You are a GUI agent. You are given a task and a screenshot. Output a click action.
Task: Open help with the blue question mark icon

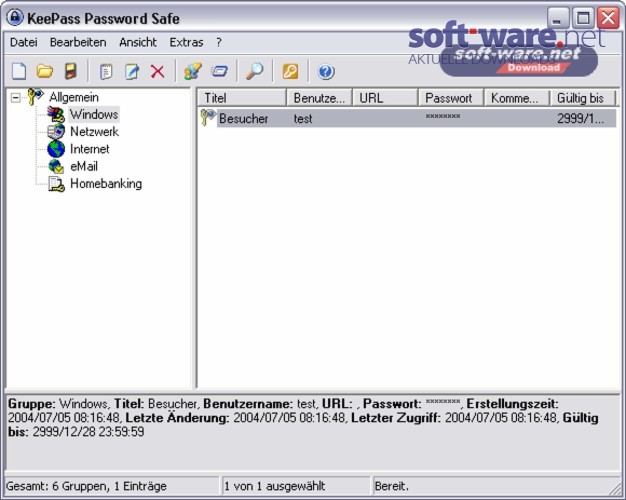[x=326, y=72]
